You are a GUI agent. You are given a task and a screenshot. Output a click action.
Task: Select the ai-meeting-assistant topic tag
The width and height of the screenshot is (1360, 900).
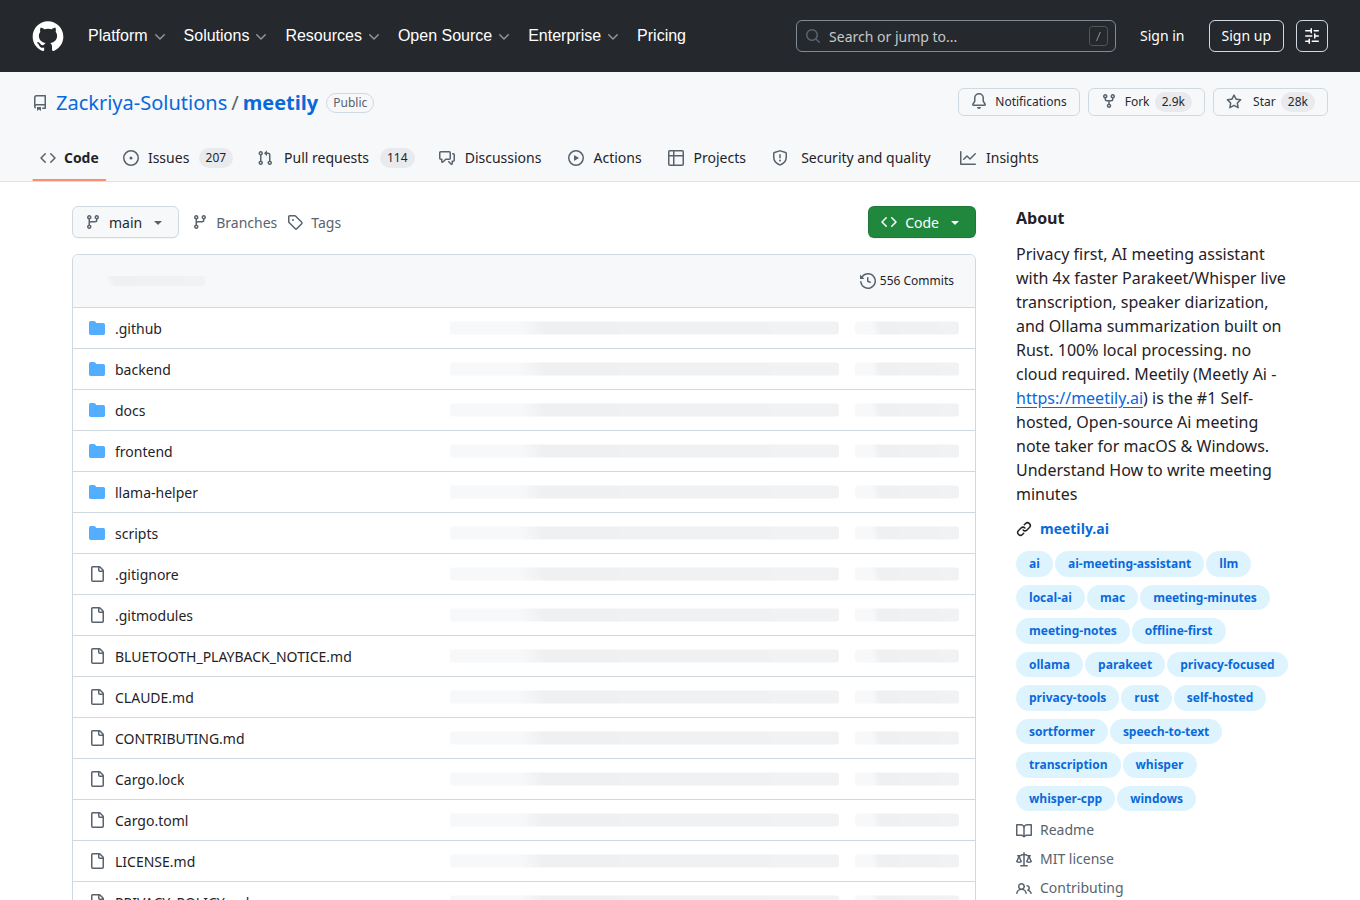pyautogui.click(x=1129, y=564)
